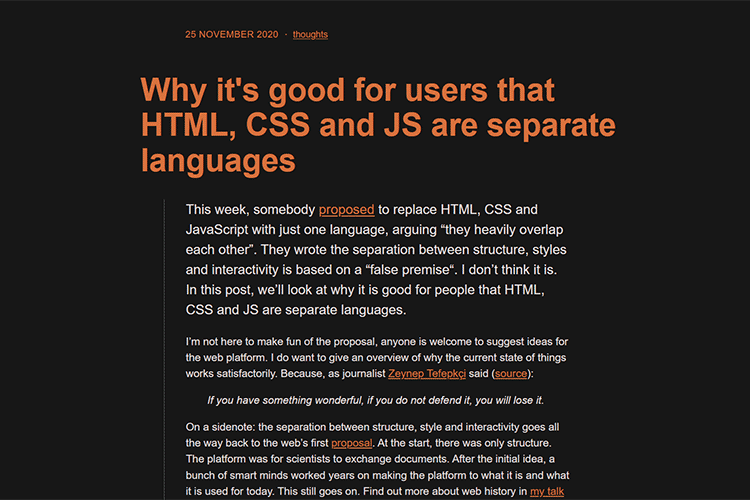This screenshot has height=500, width=750.
Task: Click the word "languages" ending the title
Action: click(x=219, y=160)
